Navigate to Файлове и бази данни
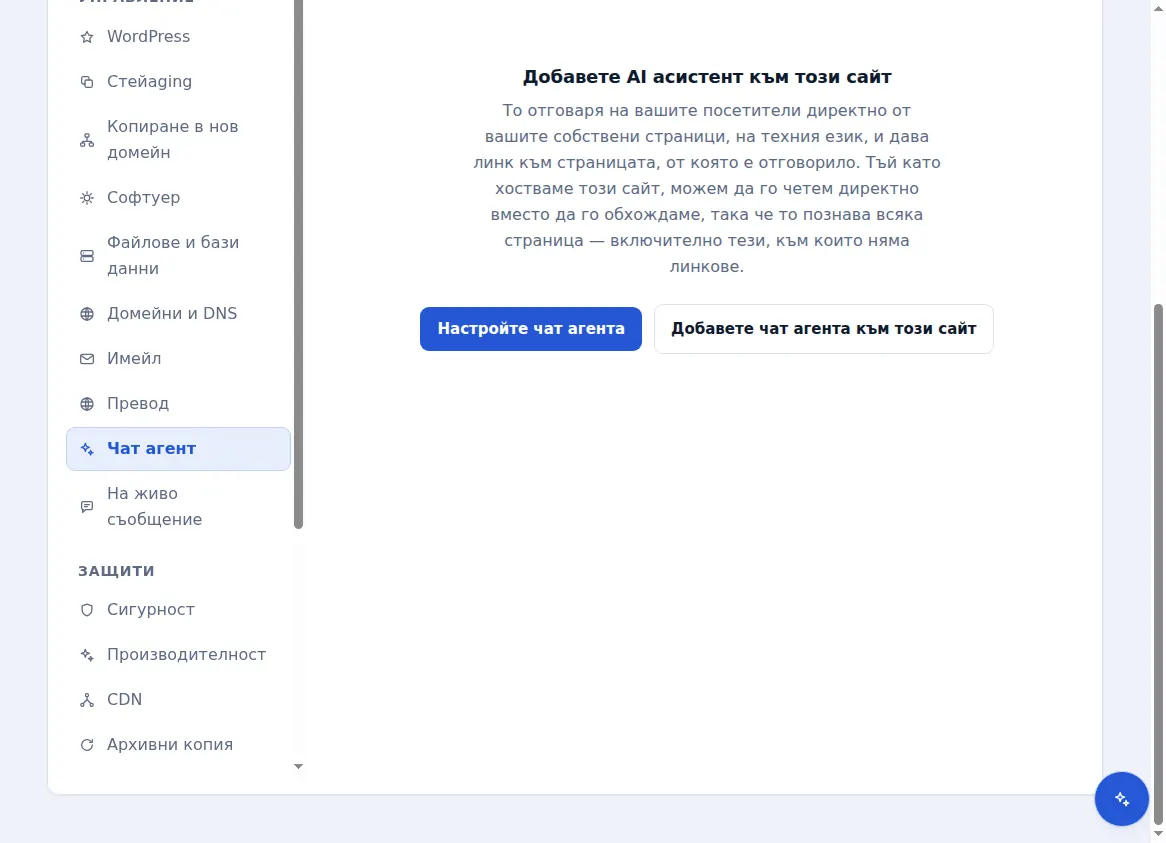 click(178, 256)
